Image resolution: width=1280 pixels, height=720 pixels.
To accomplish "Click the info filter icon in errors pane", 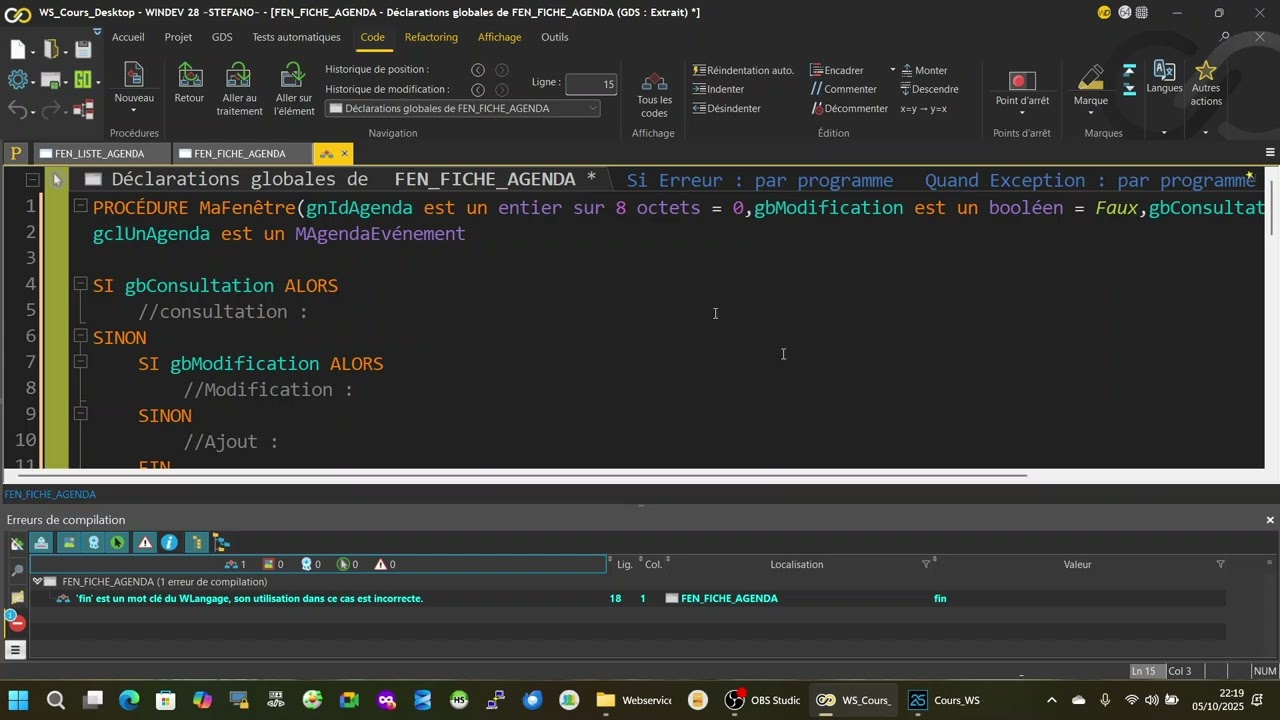I will [x=170, y=542].
